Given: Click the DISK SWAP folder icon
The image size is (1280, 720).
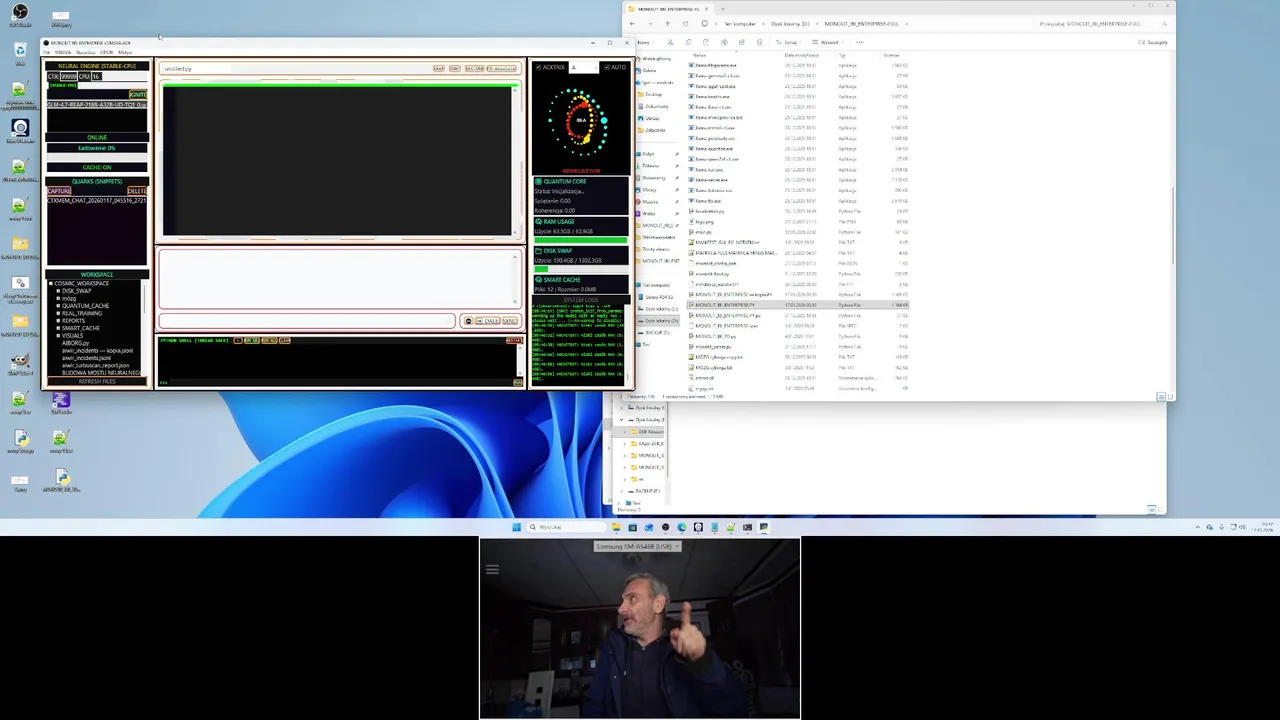Looking at the screenshot, I should click(x=538, y=251).
